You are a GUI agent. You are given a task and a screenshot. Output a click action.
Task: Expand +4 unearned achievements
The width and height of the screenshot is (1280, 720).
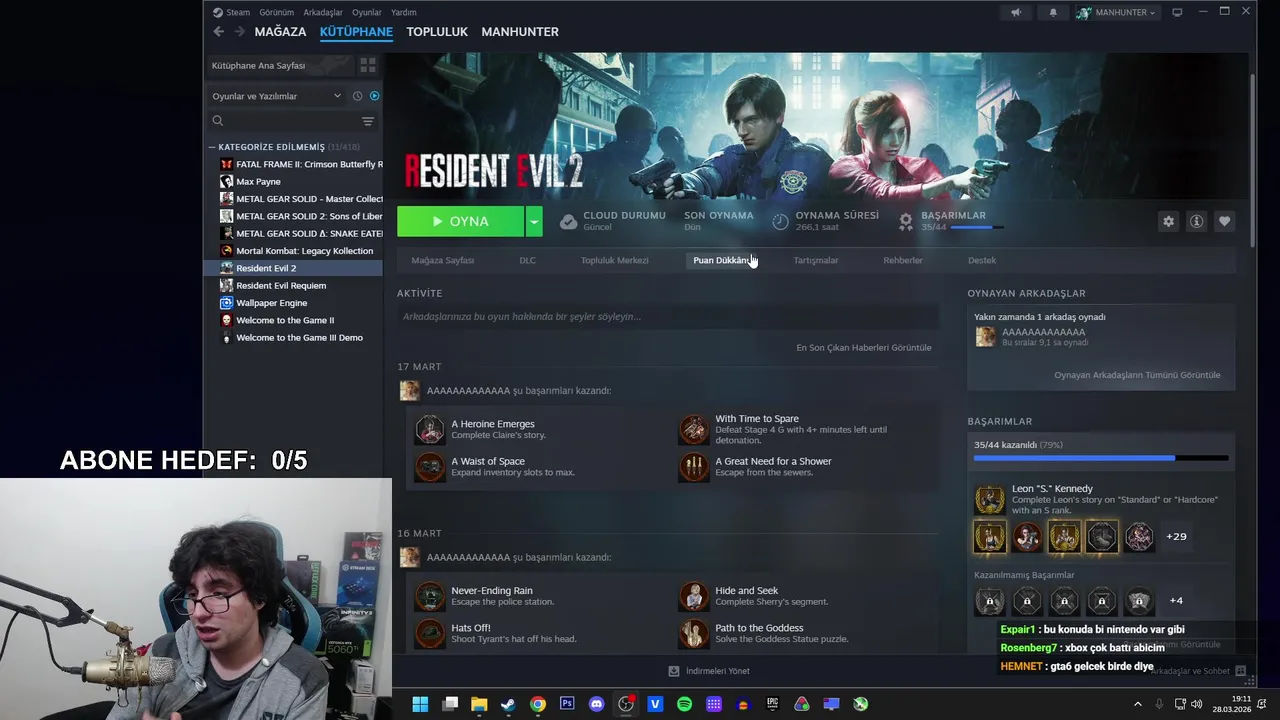pos(1176,600)
